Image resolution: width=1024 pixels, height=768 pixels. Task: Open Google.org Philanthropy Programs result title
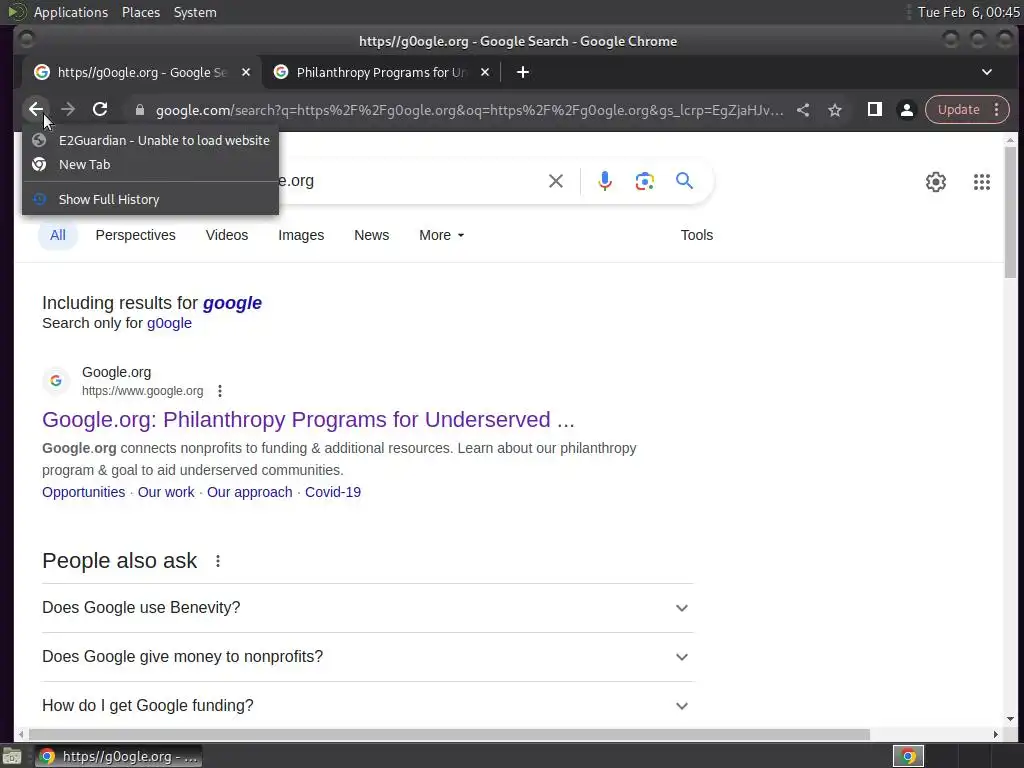click(308, 419)
